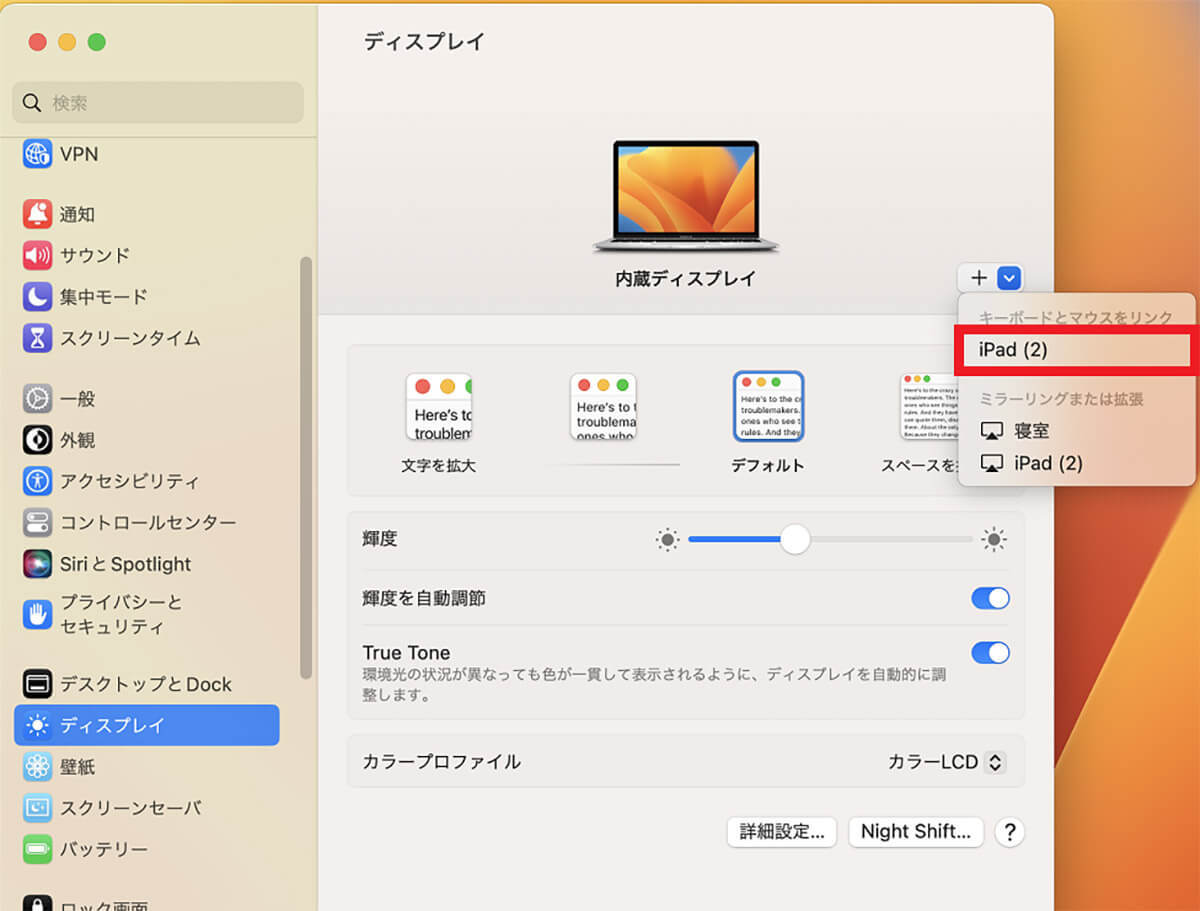This screenshot has height=911, width=1200.
Task: Choose the second resolution thumbnail without label
Action: pyautogui.click(x=603, y=408)
